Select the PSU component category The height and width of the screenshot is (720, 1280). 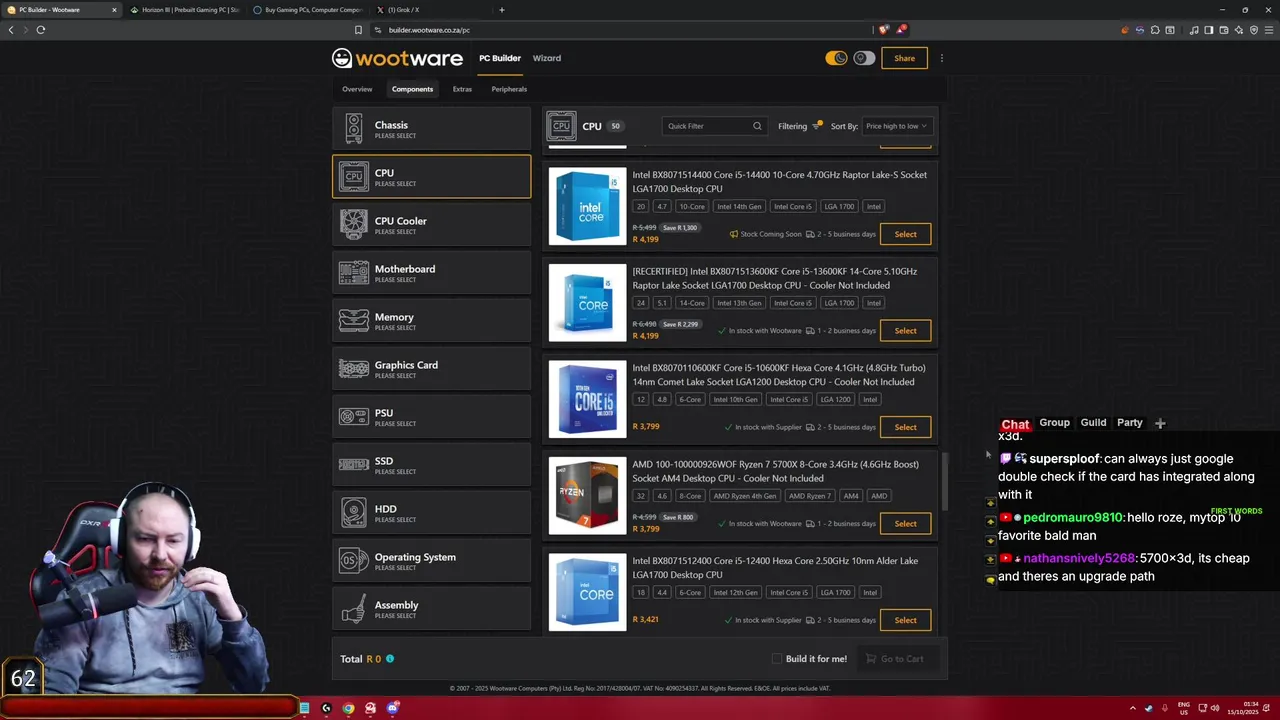431,417
